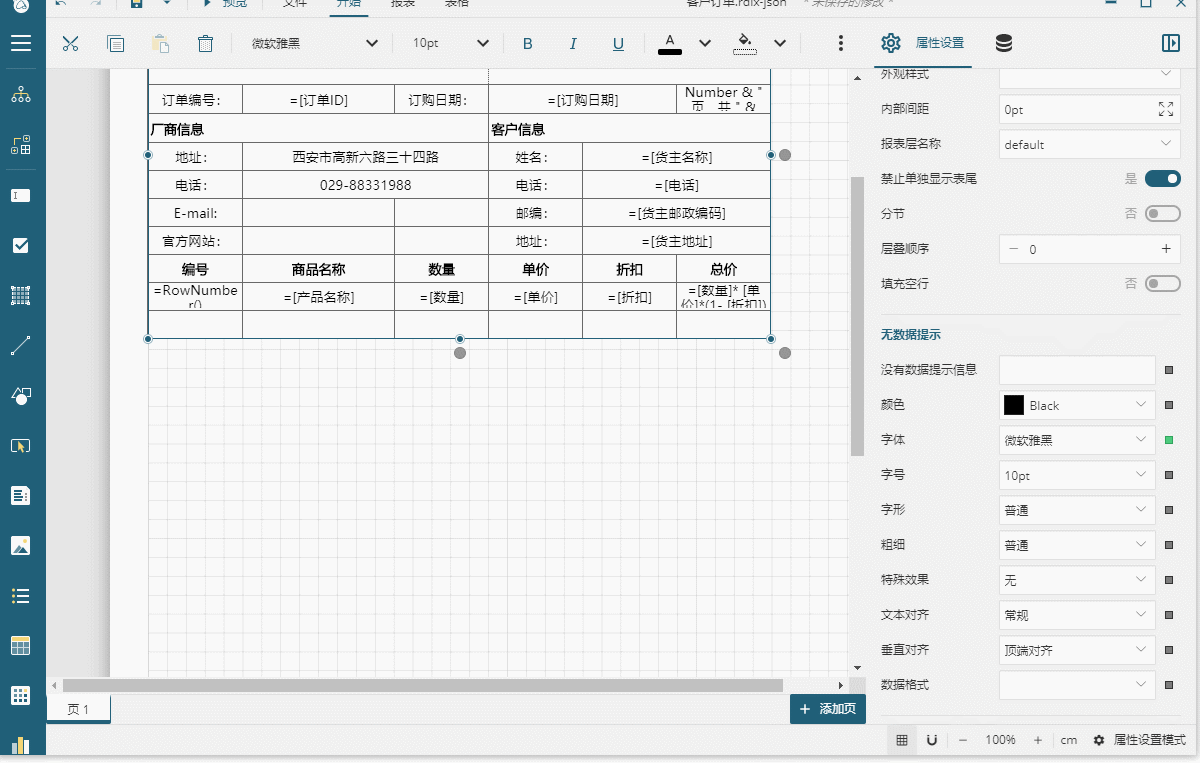Collapse the right properties sidebar

(1171, 43)
